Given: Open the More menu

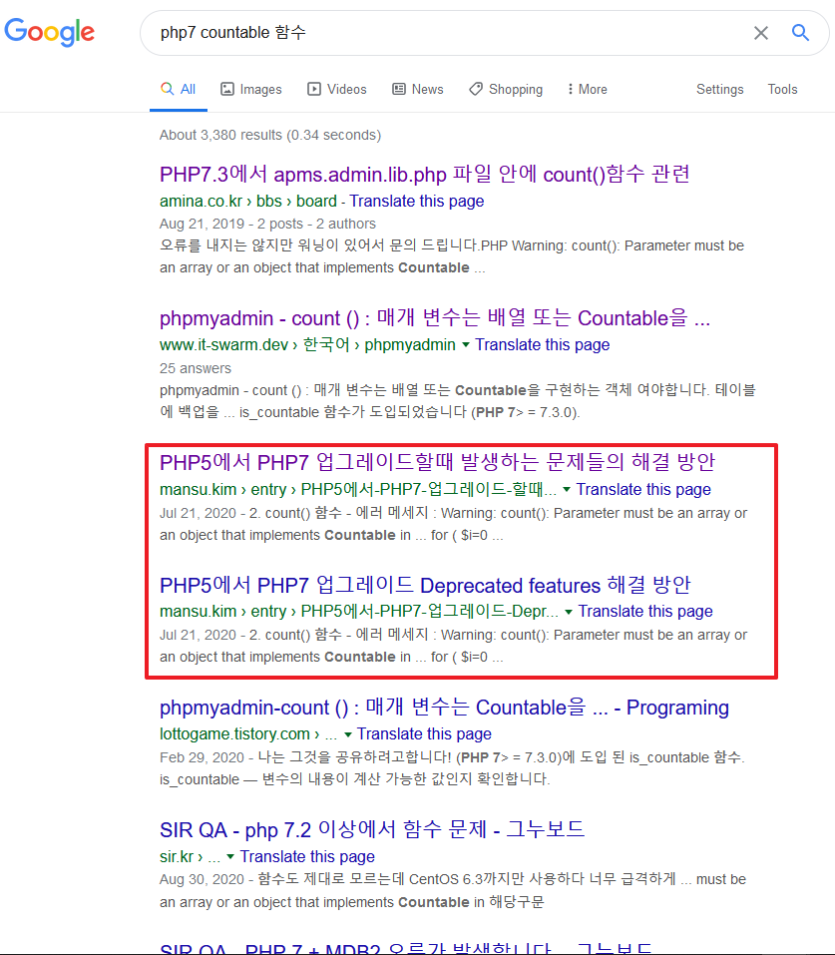Looking at the screenshot, I should tap(588, 90).
